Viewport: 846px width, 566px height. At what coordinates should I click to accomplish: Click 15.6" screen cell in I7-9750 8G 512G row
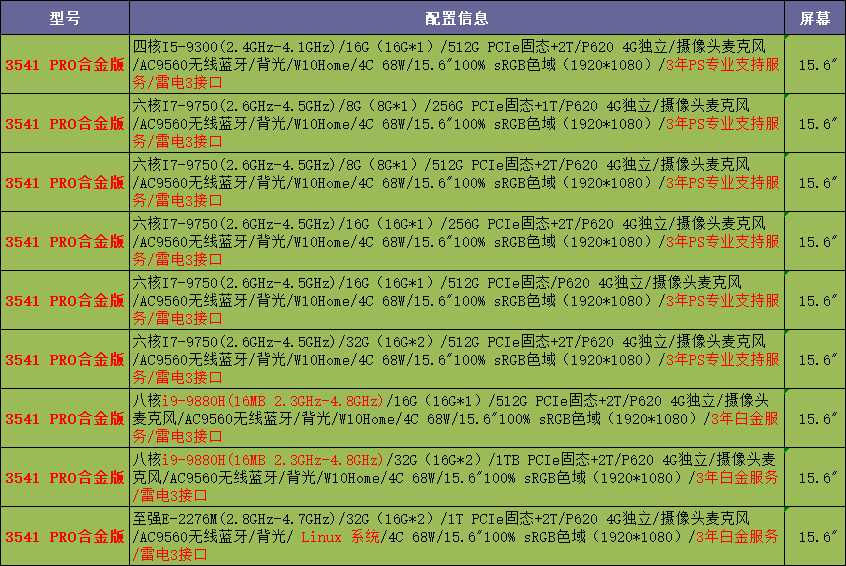click(x=815, y=182)
